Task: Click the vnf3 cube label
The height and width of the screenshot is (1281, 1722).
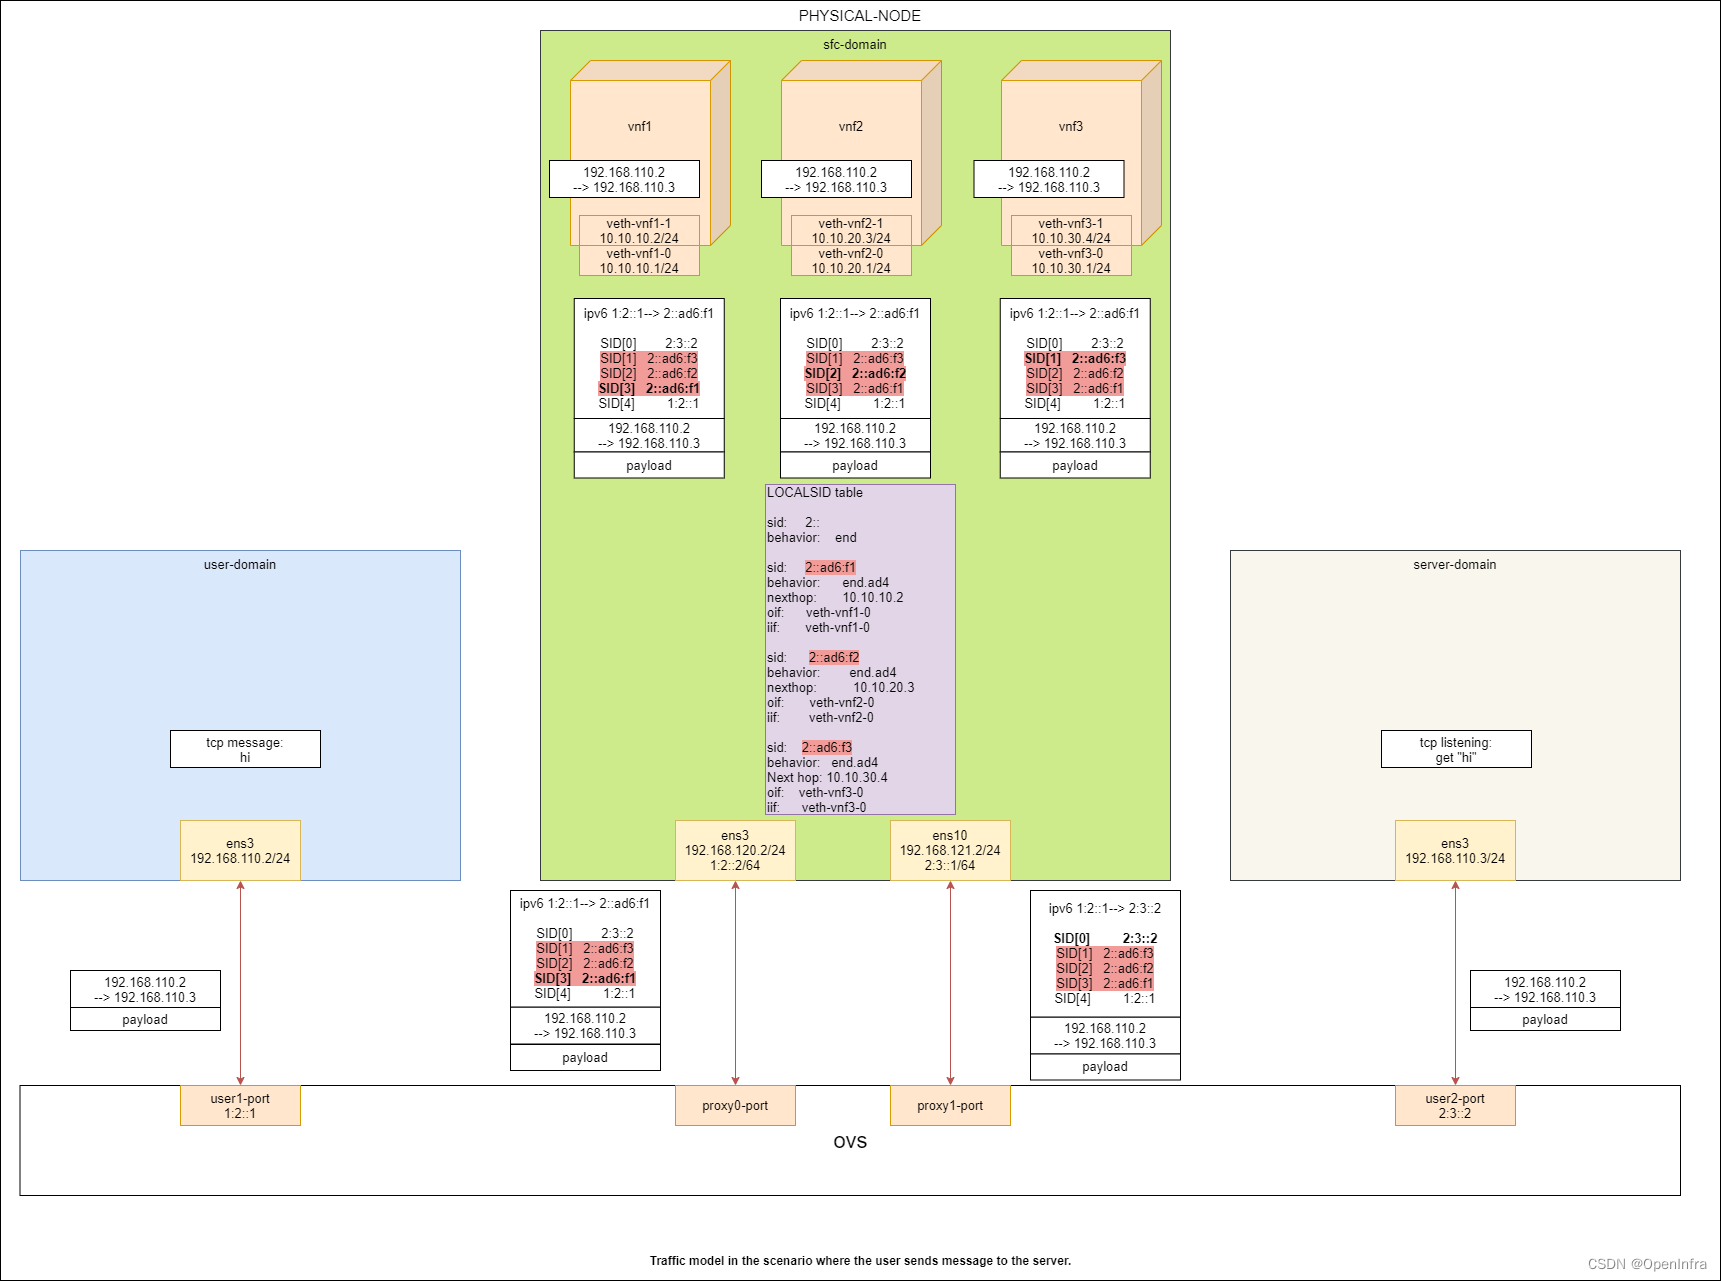Action: 1071,127
